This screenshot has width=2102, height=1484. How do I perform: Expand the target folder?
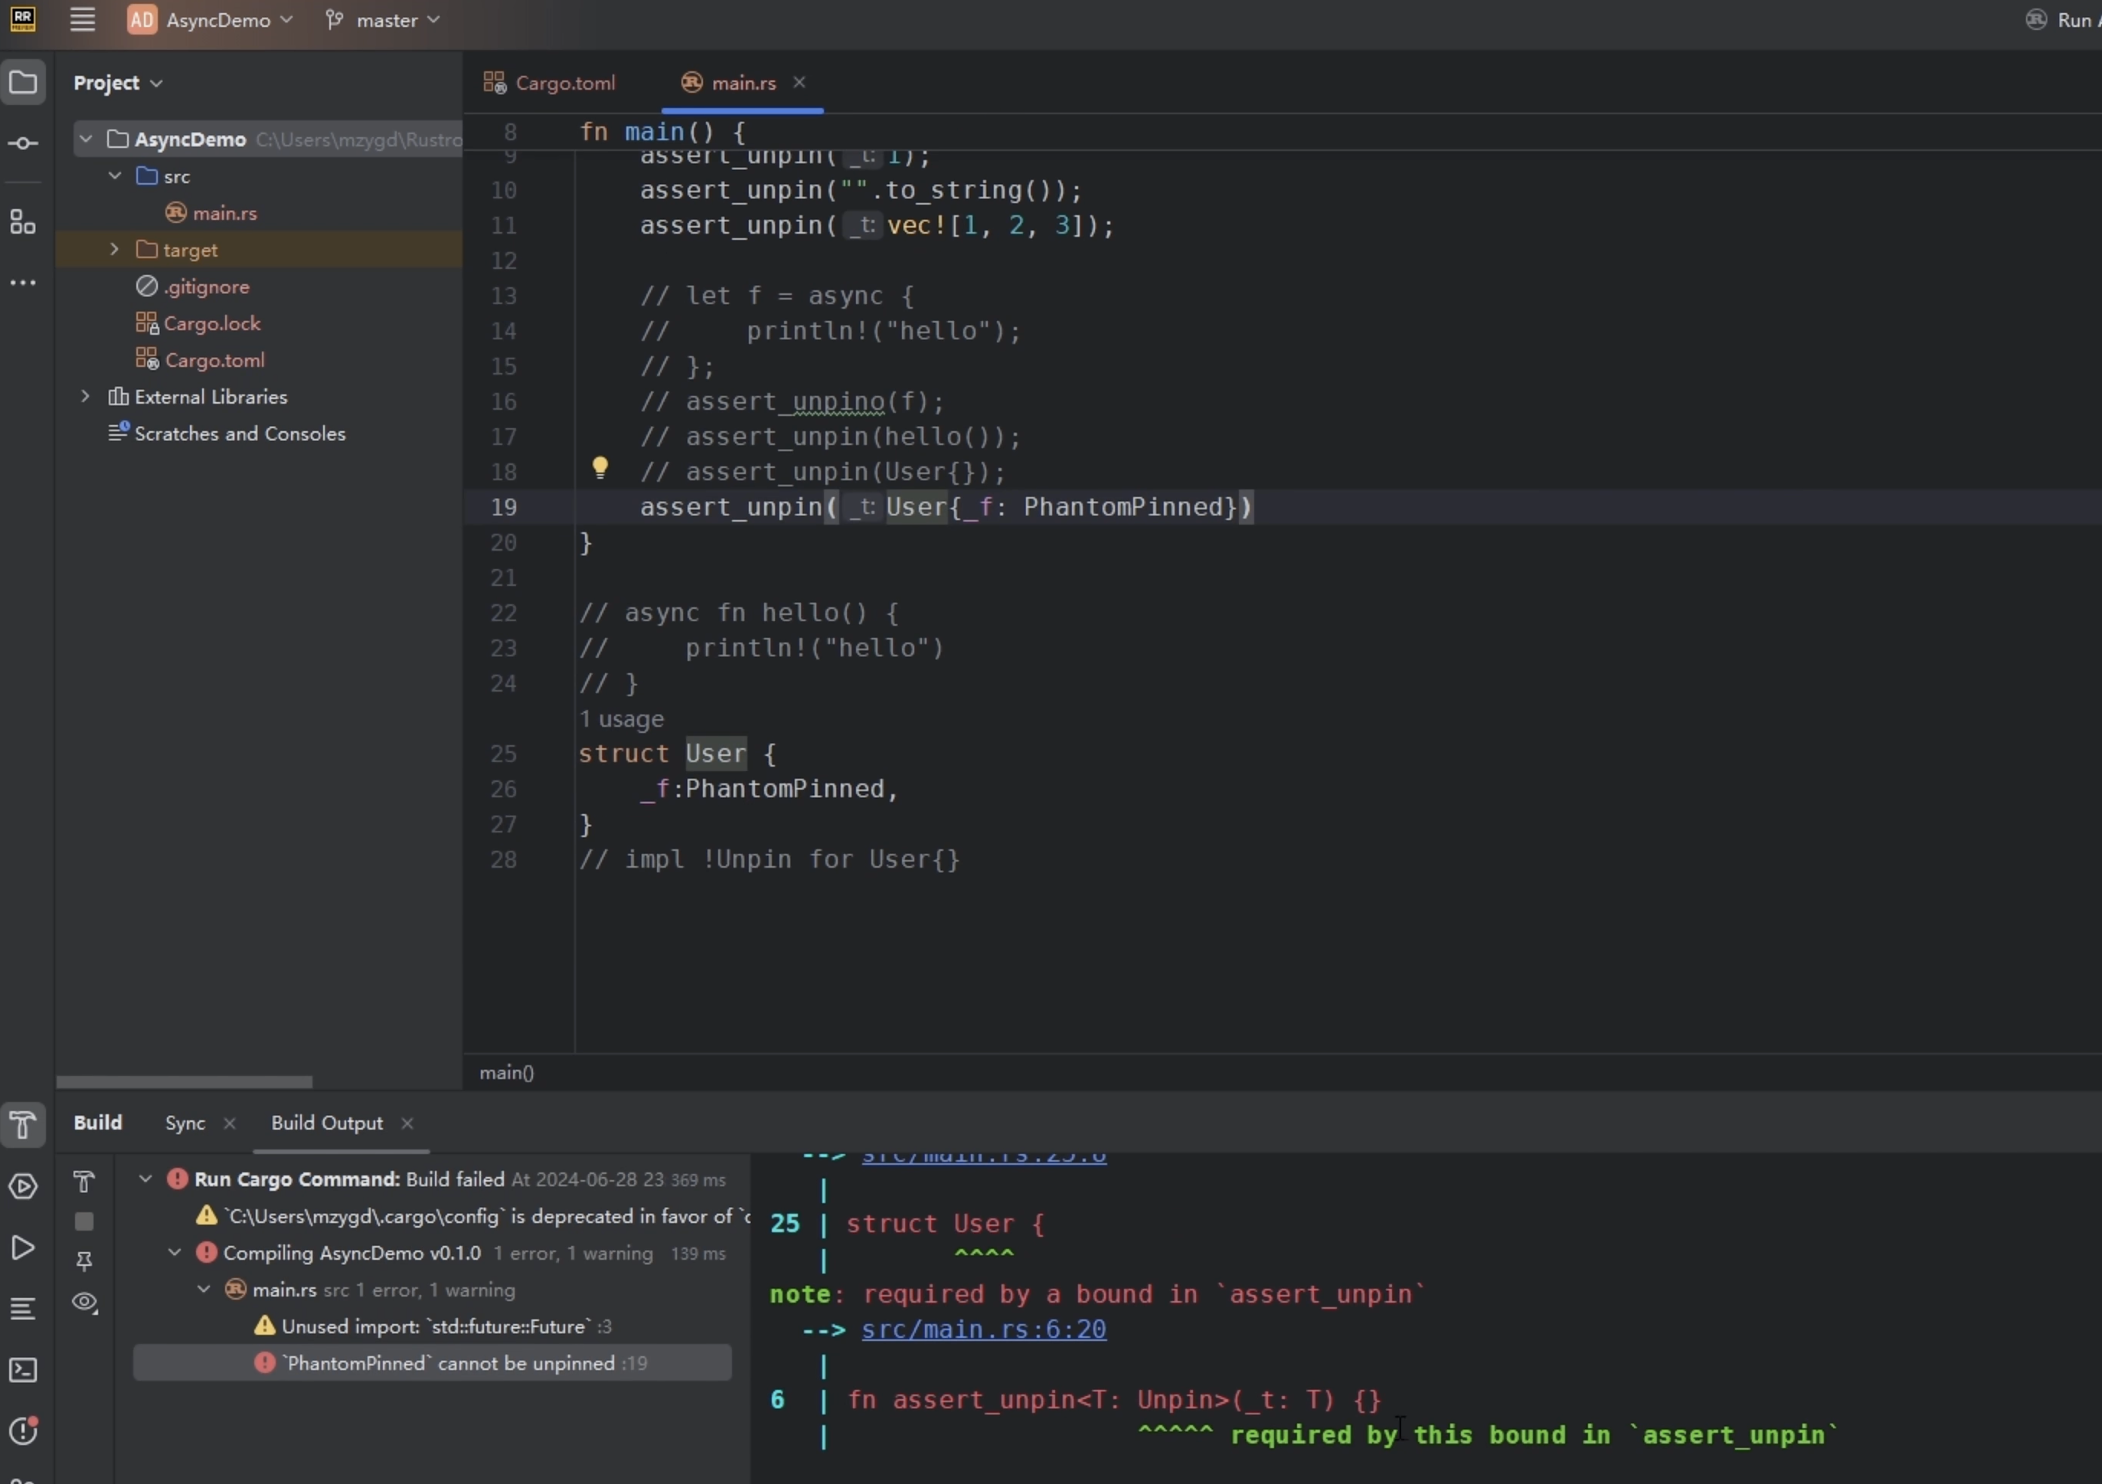[x=114, y=249]
